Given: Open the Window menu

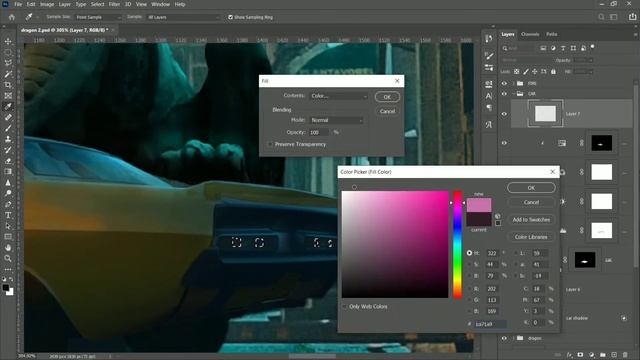Looking at the screenshot, I should (160, 4).
